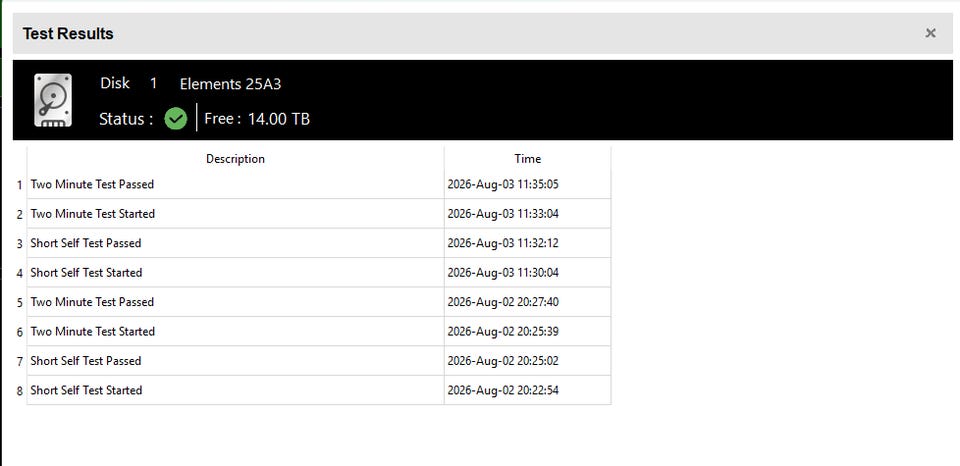This screenshot has width=960, height=466.
Task: Click the Test Results title text
Action: click(68, 34)
